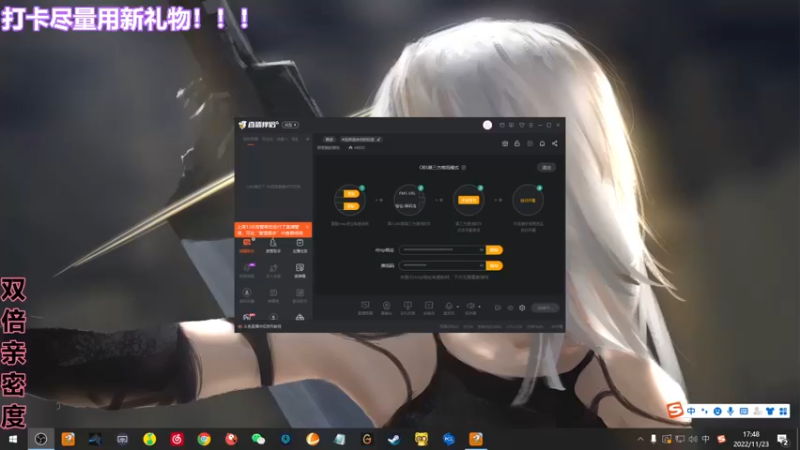Open Steam from the taskbar
The image size is (800, 450).
point(394,439)
